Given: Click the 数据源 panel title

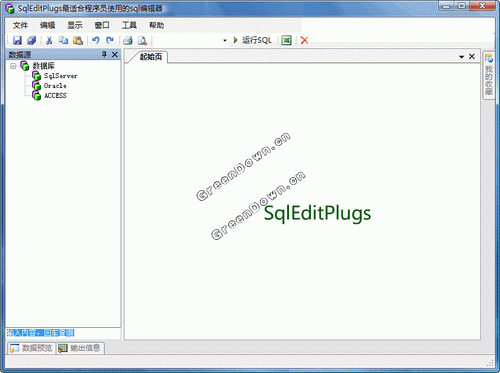Looking at the screenshot, I should [20, 54].
